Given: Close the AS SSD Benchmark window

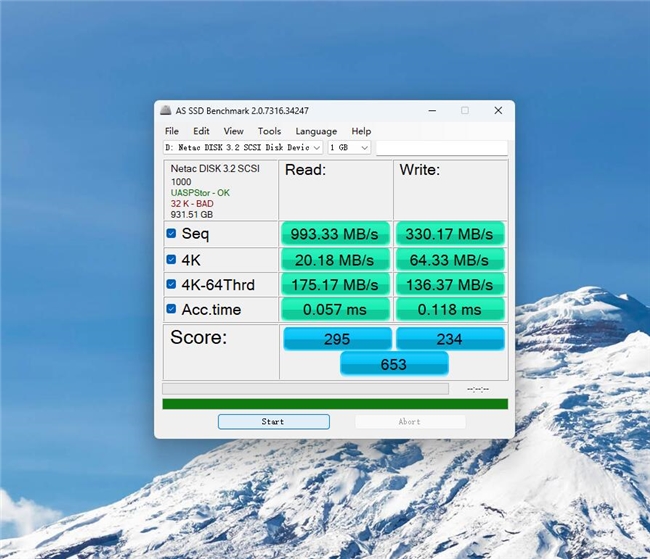Looking at the screenshot, I should coord(498,111).
